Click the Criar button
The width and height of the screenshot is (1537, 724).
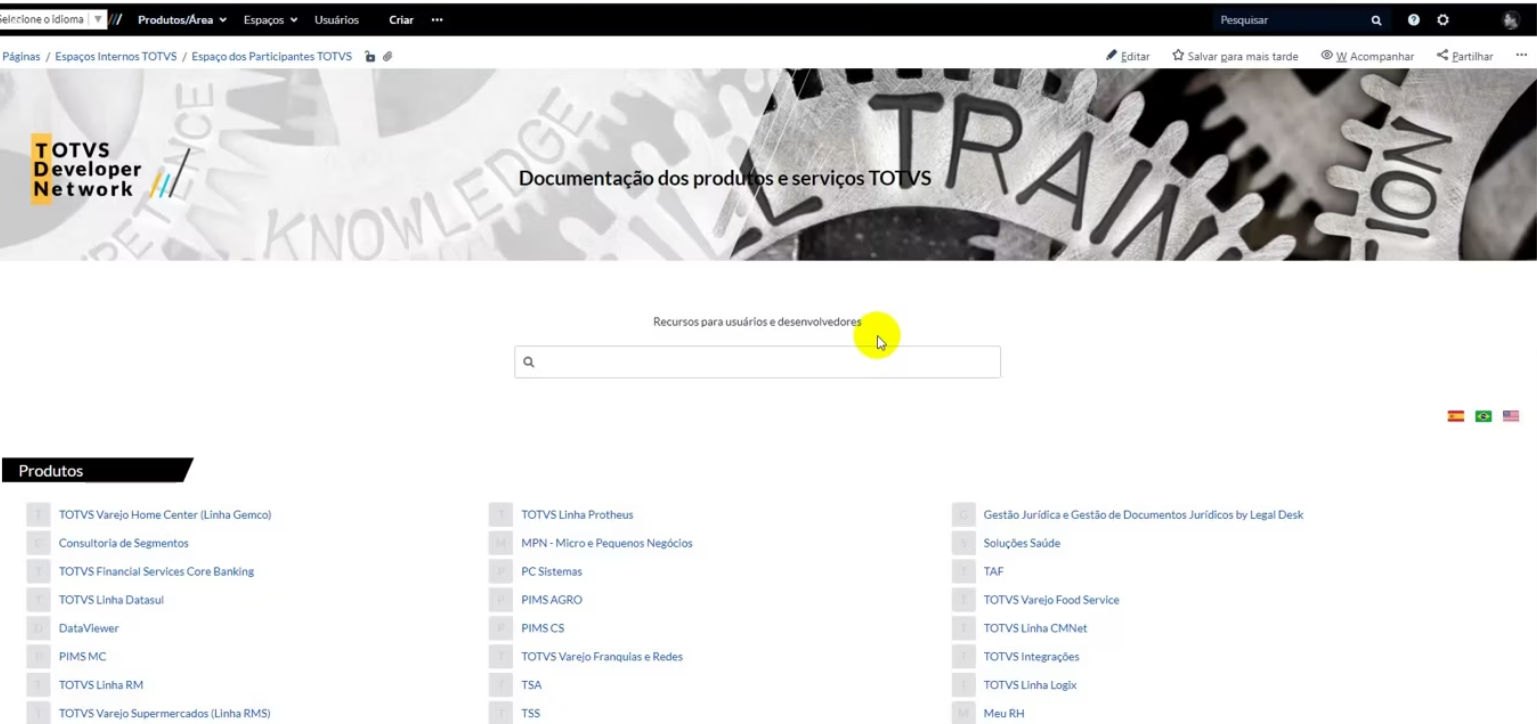coord(401,20)
